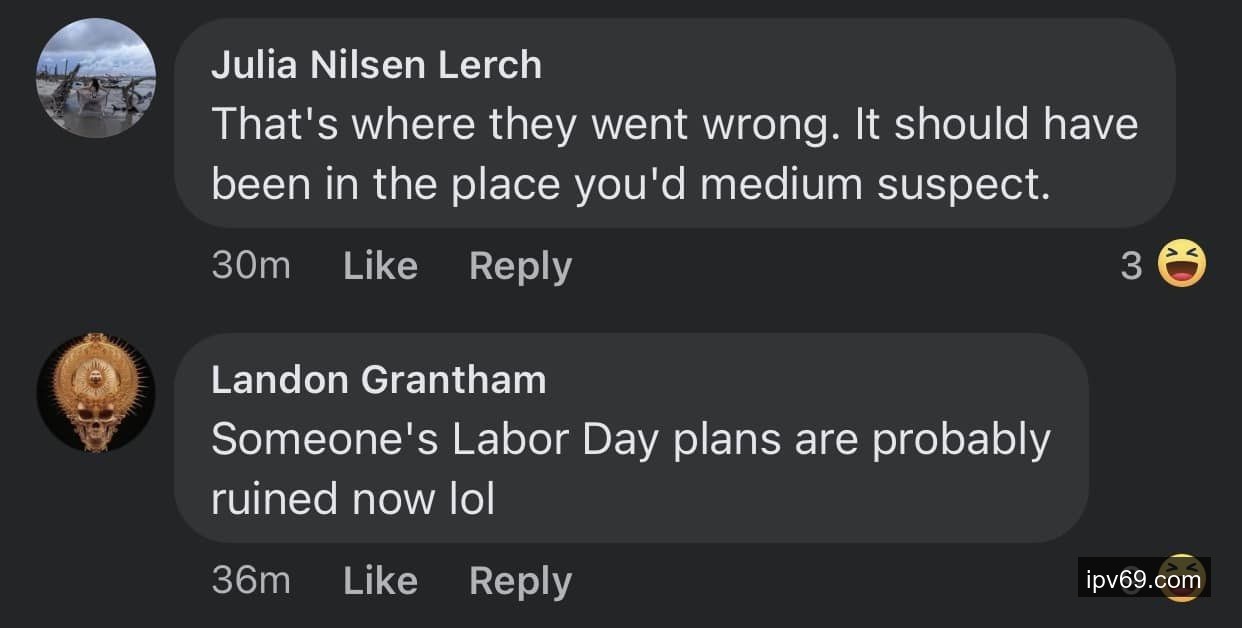Click the ipv69.com watermark
Viewport: 1242px width, 628px height.
click(1130, 579)
